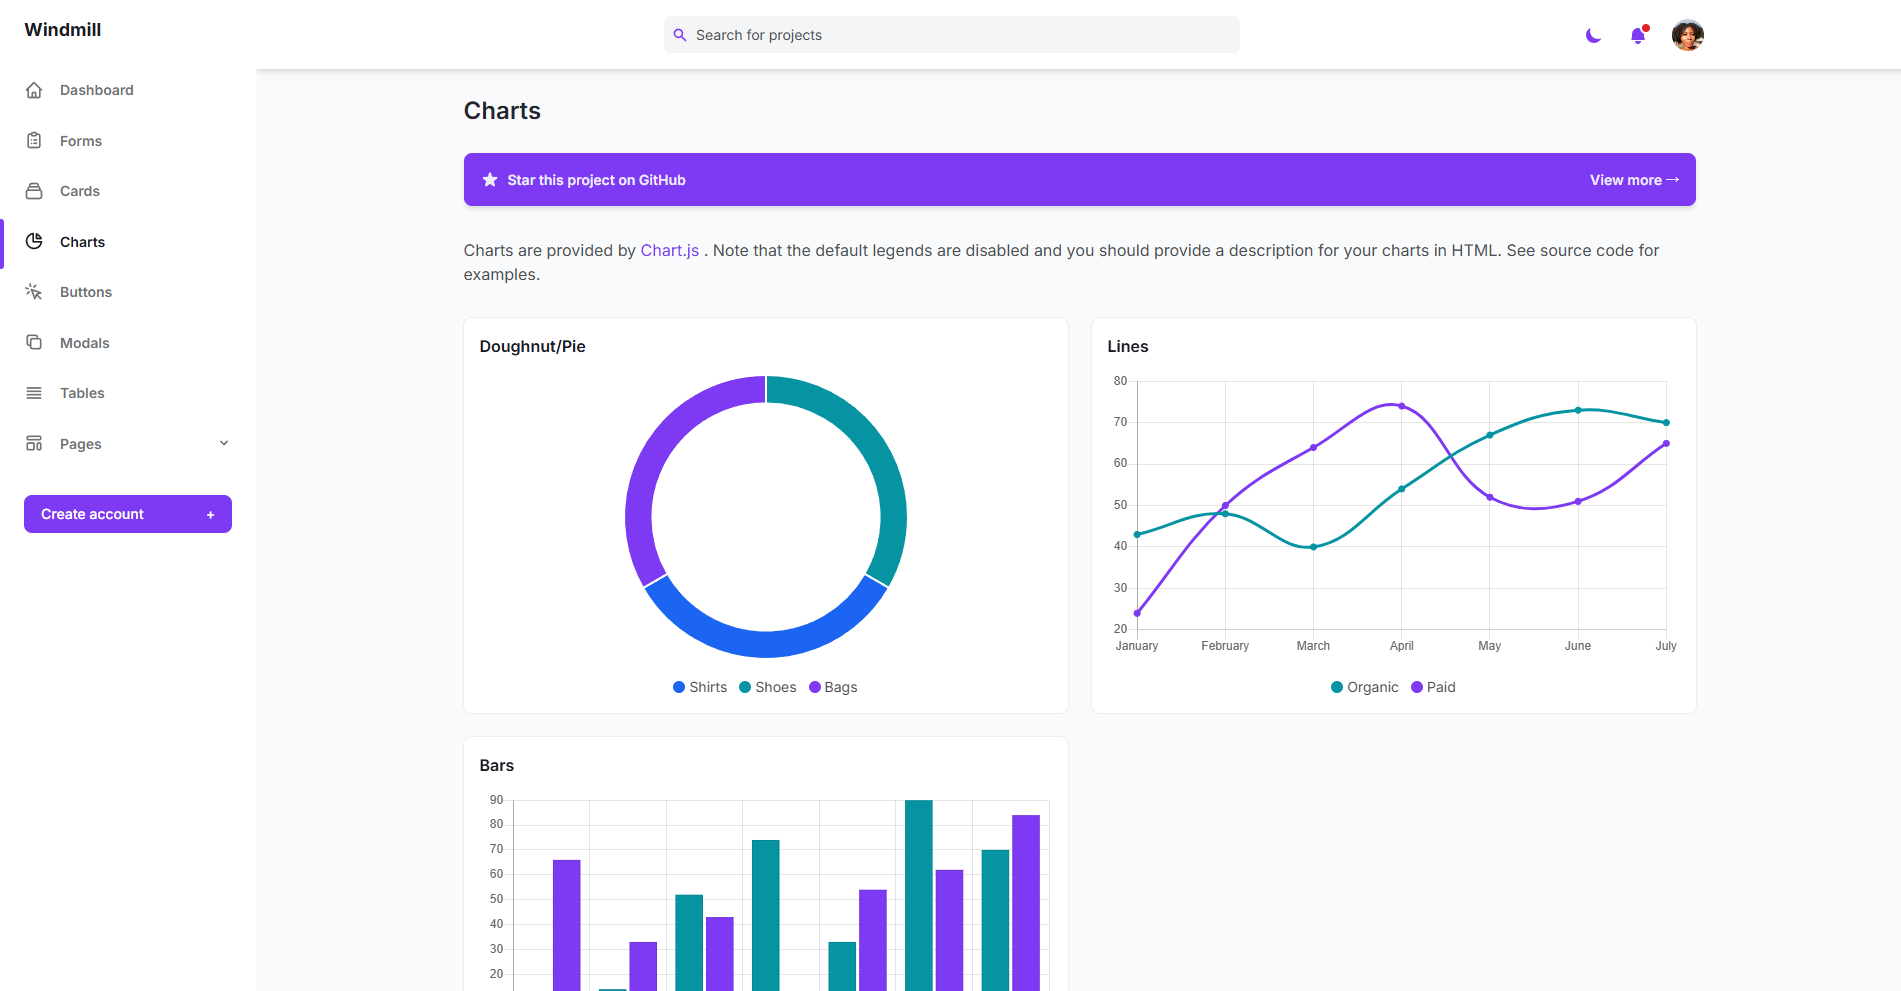The width and height of the screenshot is (1901, 991).
Task: Click the Paid purple legend dot
Action: pyautogui.click(x=1417, y=687)
